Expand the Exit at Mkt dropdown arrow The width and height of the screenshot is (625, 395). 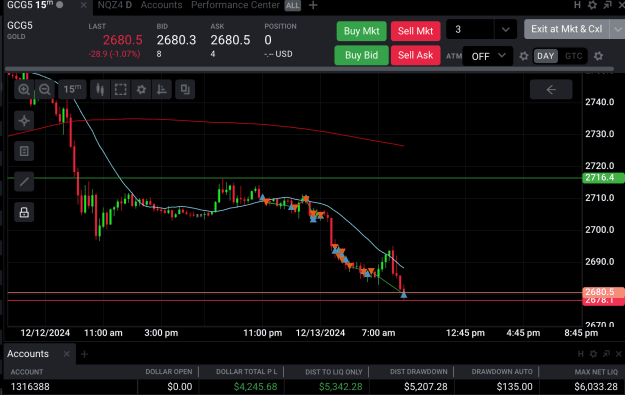click(617, 29)
